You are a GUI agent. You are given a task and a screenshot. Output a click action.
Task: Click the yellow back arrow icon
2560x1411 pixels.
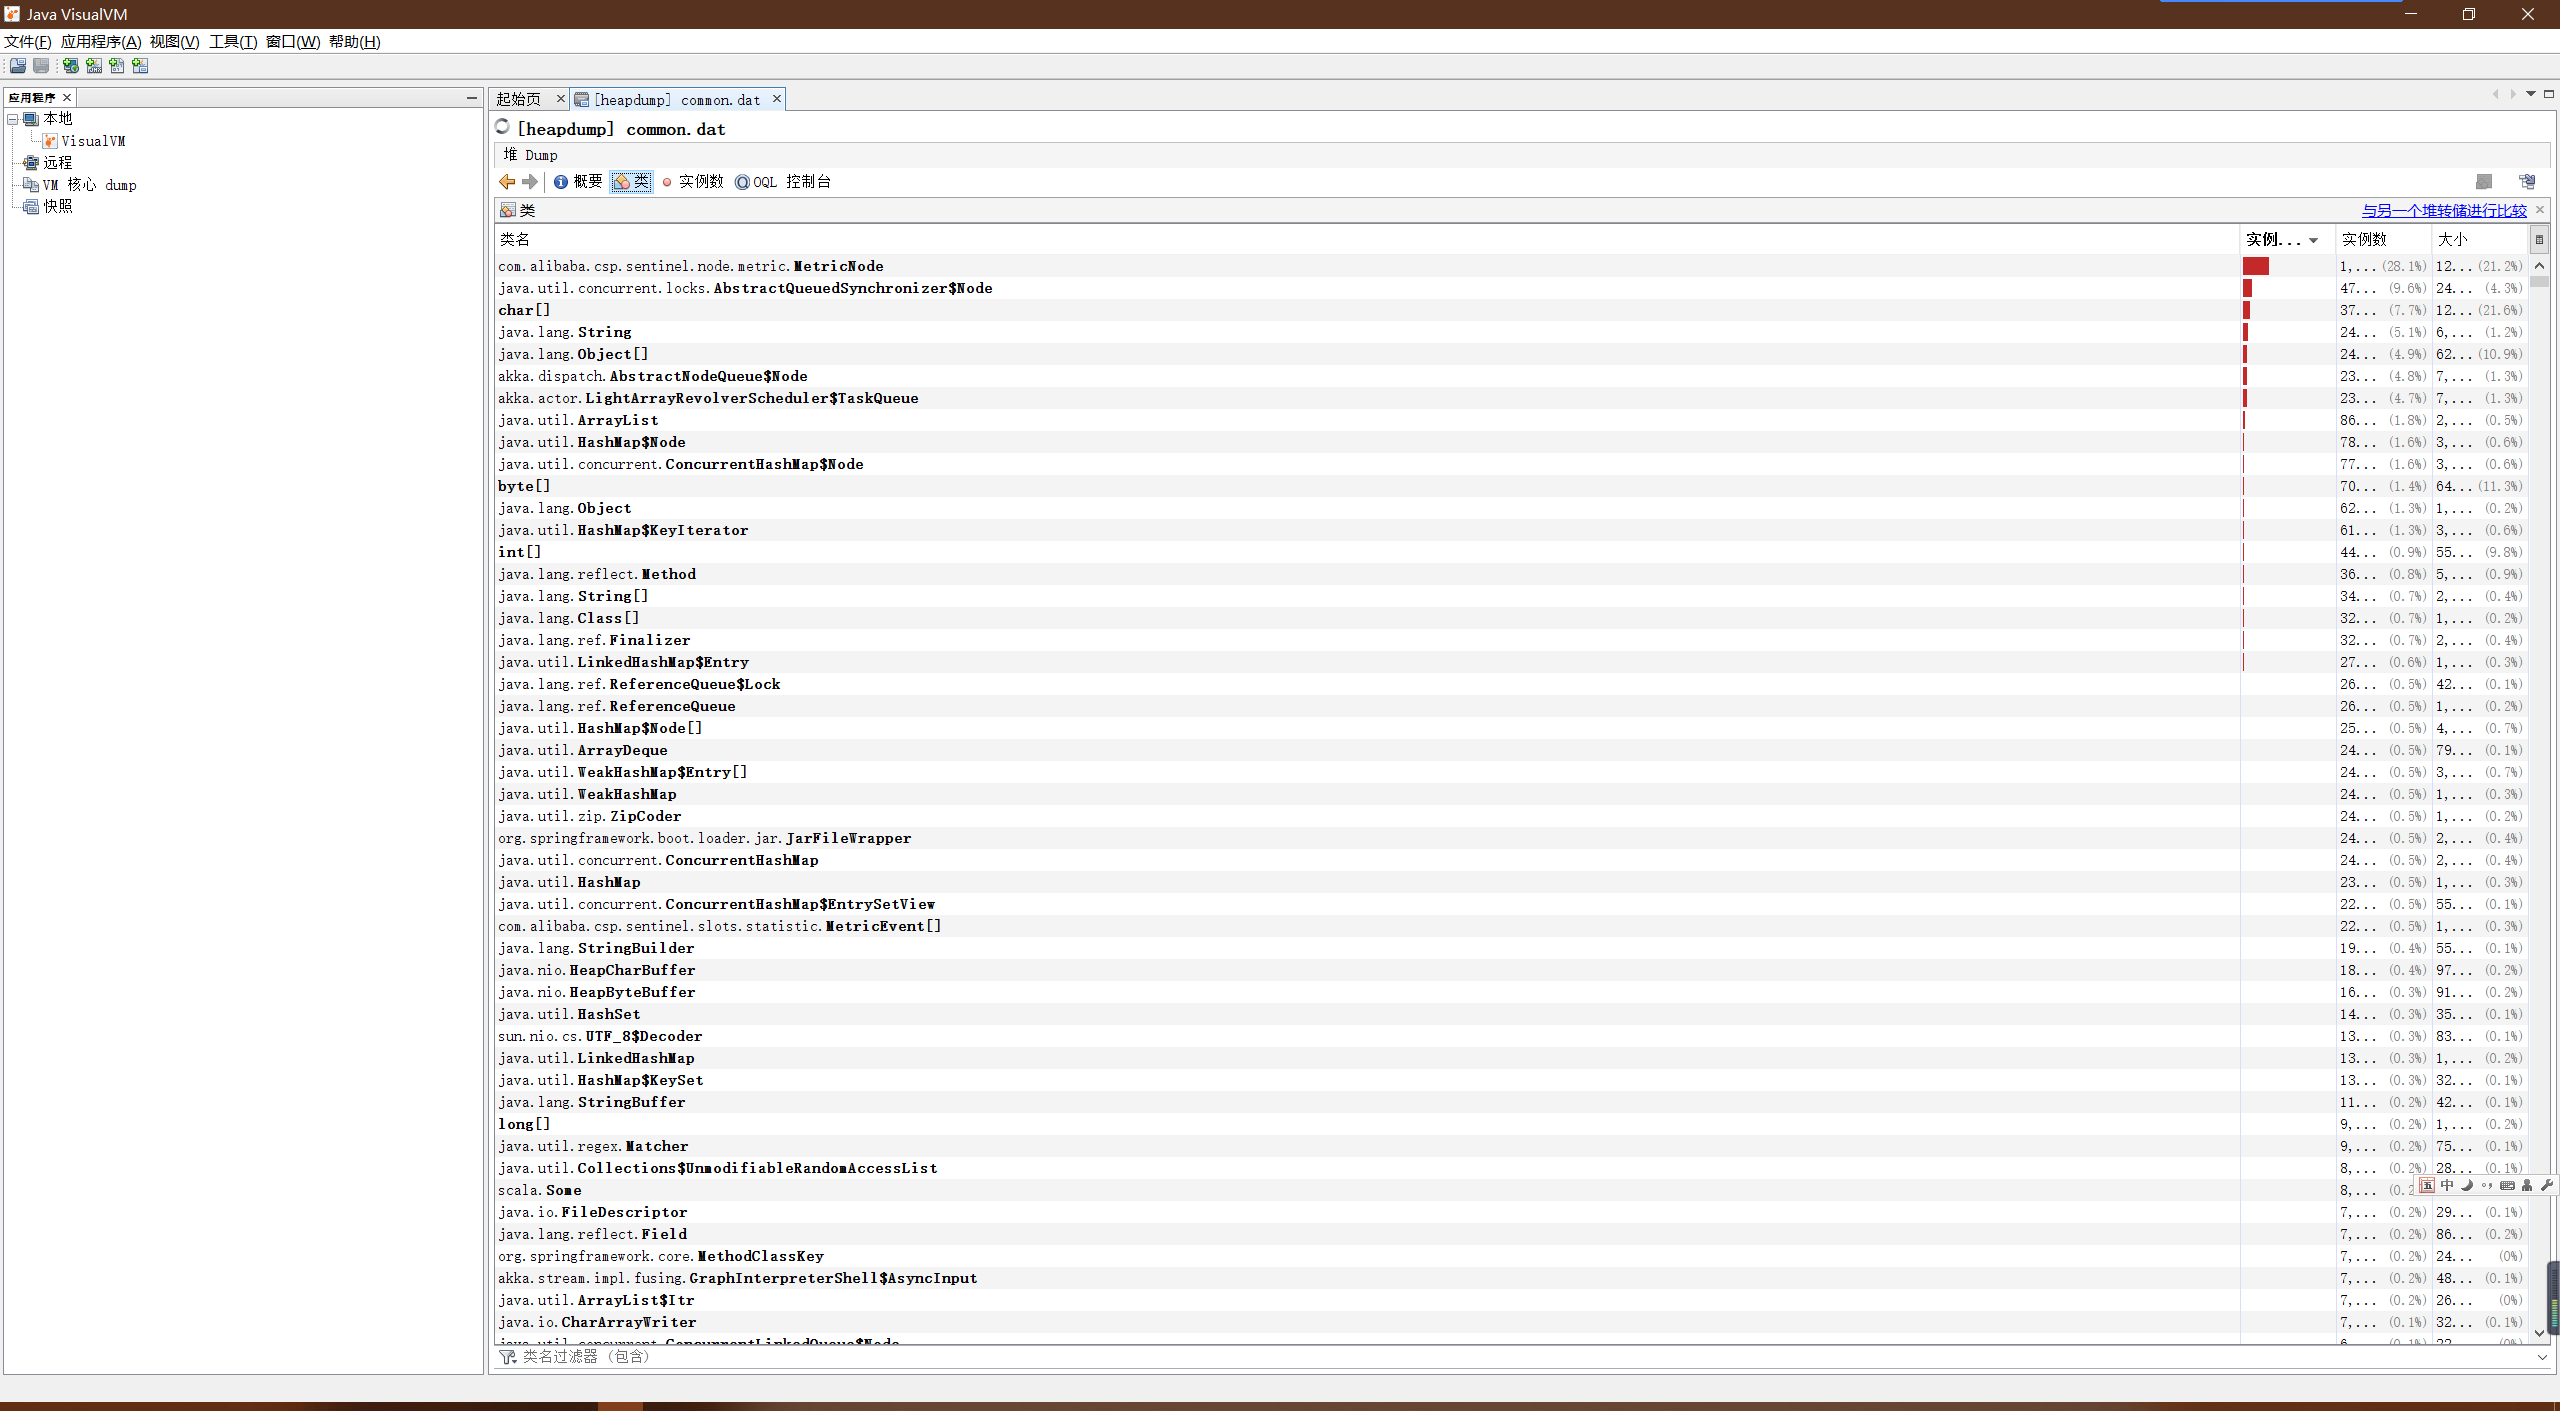[x=507, y=182]
